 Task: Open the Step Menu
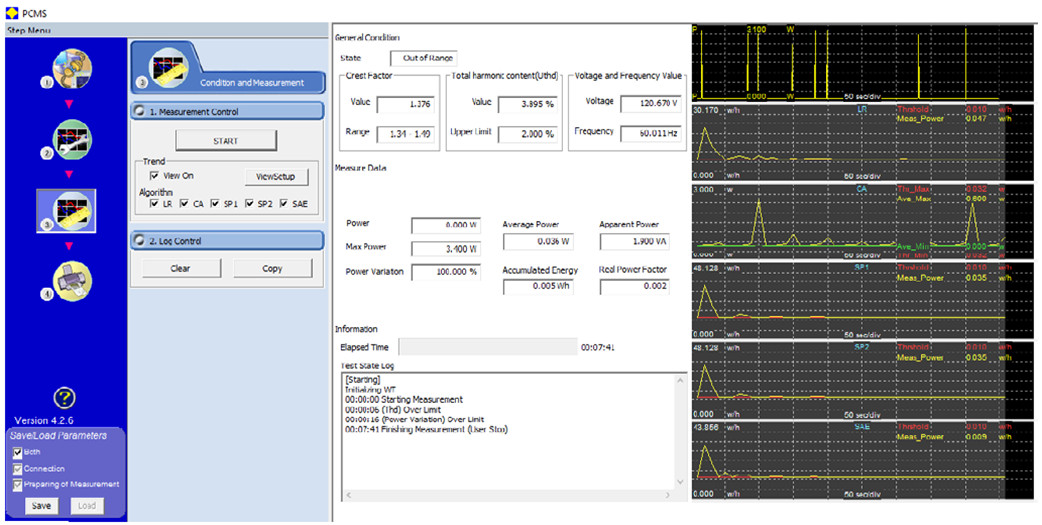coord(28,30)
